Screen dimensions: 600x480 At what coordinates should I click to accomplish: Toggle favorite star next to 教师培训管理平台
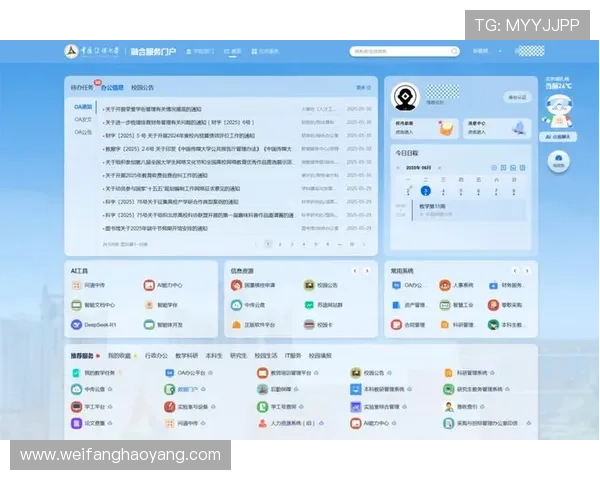(x=316, y=372)
